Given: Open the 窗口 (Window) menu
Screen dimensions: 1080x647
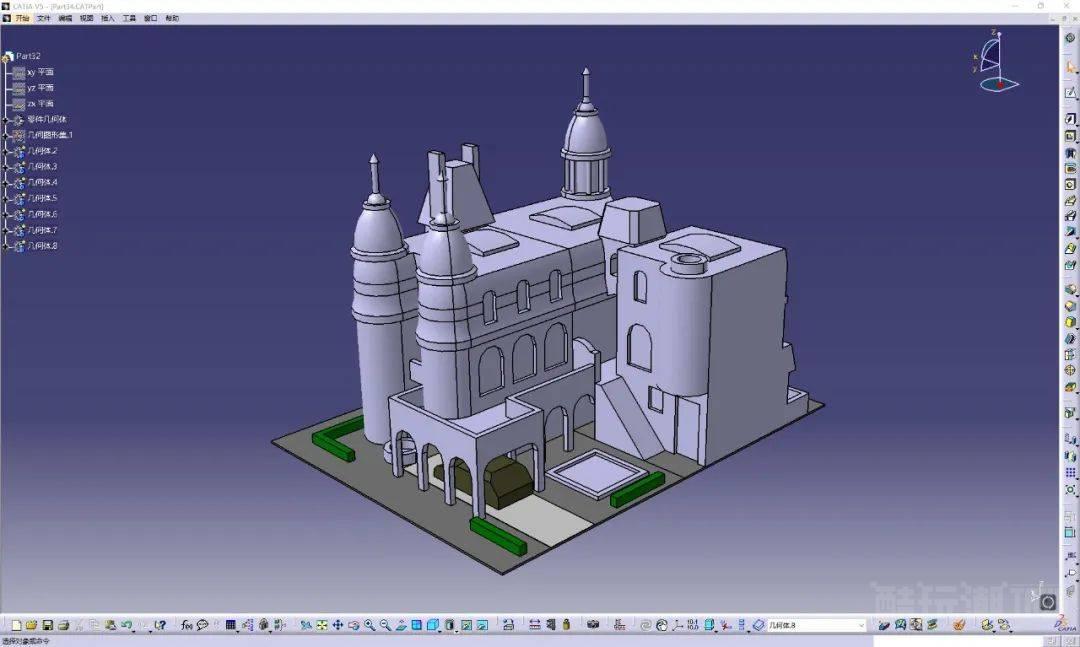Looking at the screenshot, I should point(150,19).
